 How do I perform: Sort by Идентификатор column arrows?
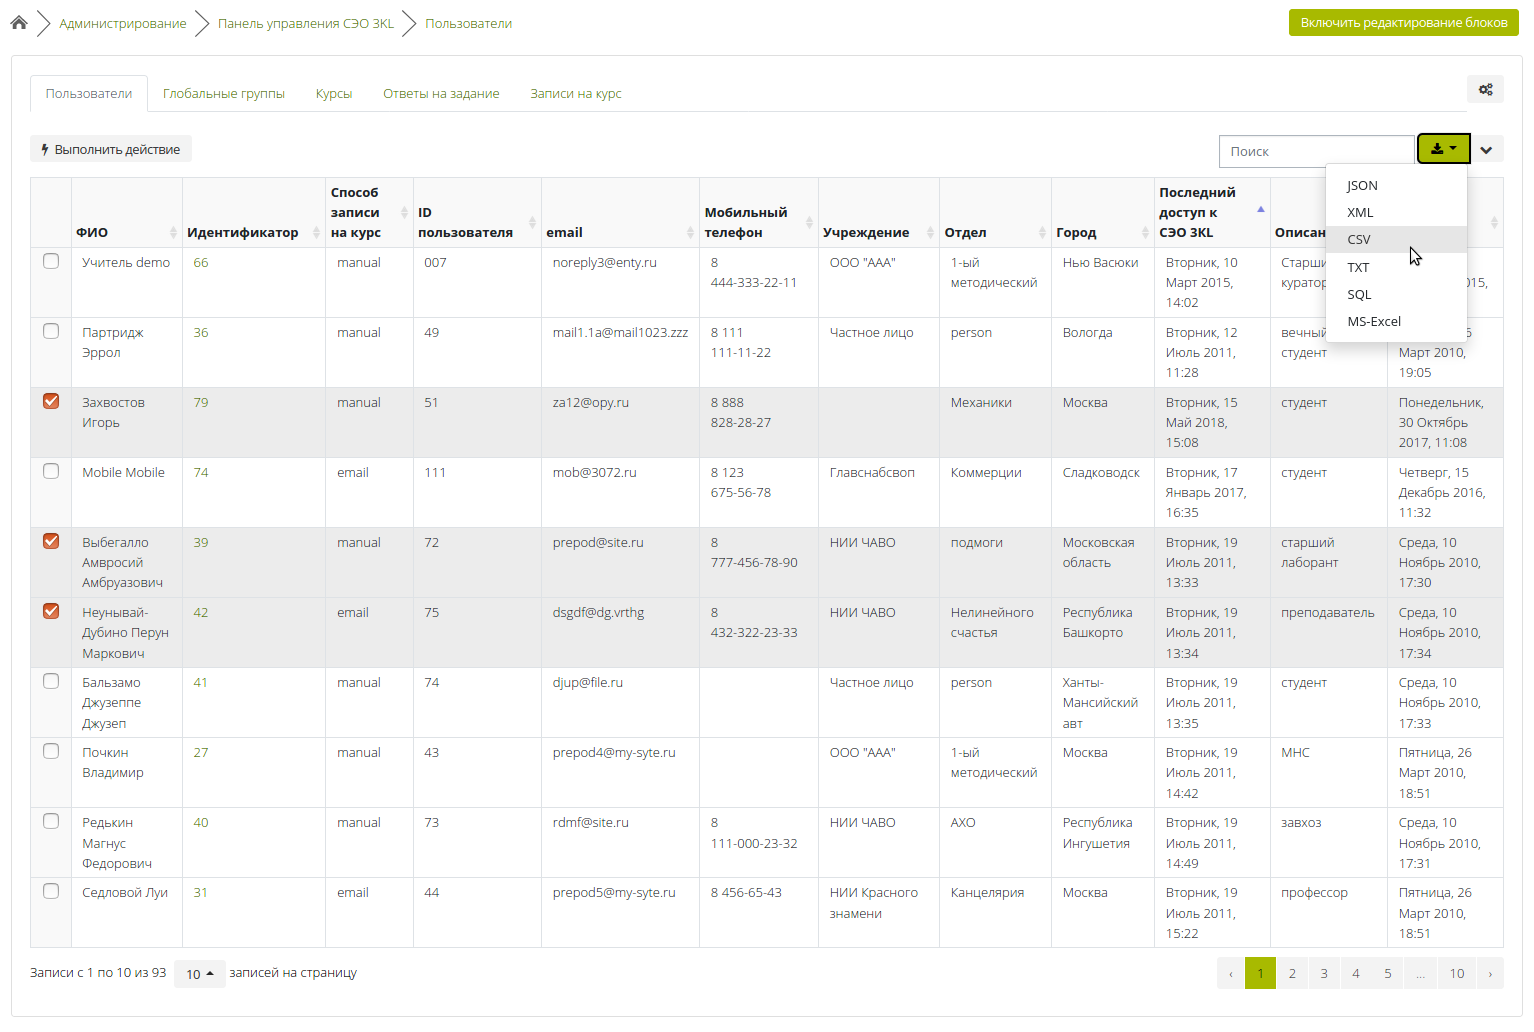pos(316,232)
